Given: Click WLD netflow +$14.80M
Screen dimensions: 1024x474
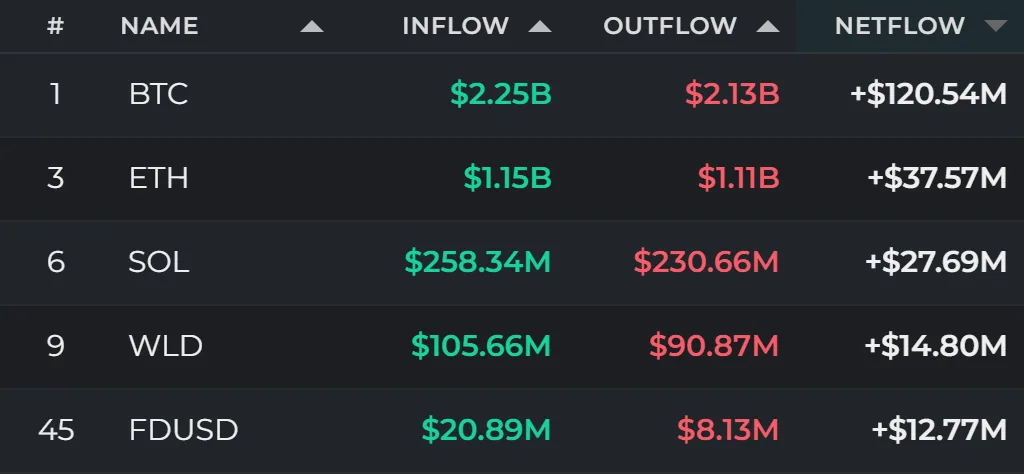Looking at the screenshot, I should [936, 345].
